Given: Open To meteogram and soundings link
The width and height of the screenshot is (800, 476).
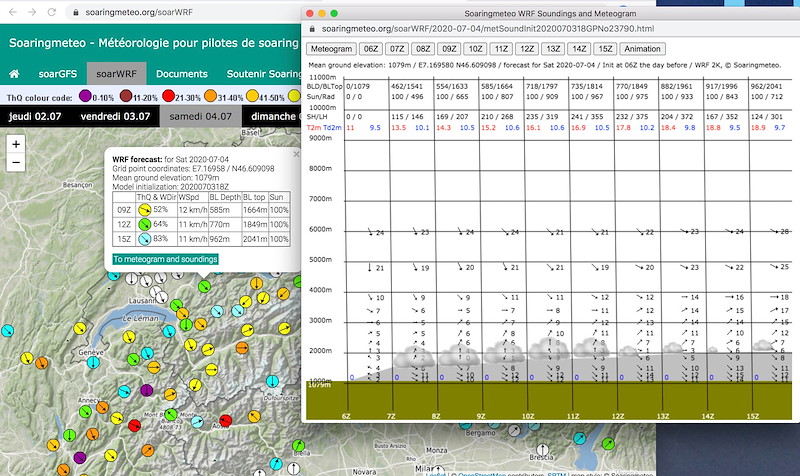Looking at the screenshot, I should 165,259.
